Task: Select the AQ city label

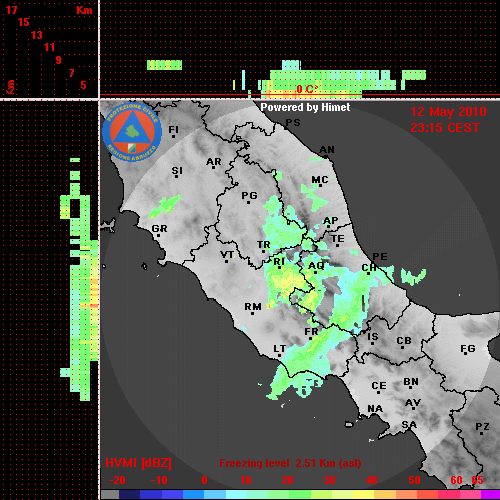Action: (x=316, y=266)
